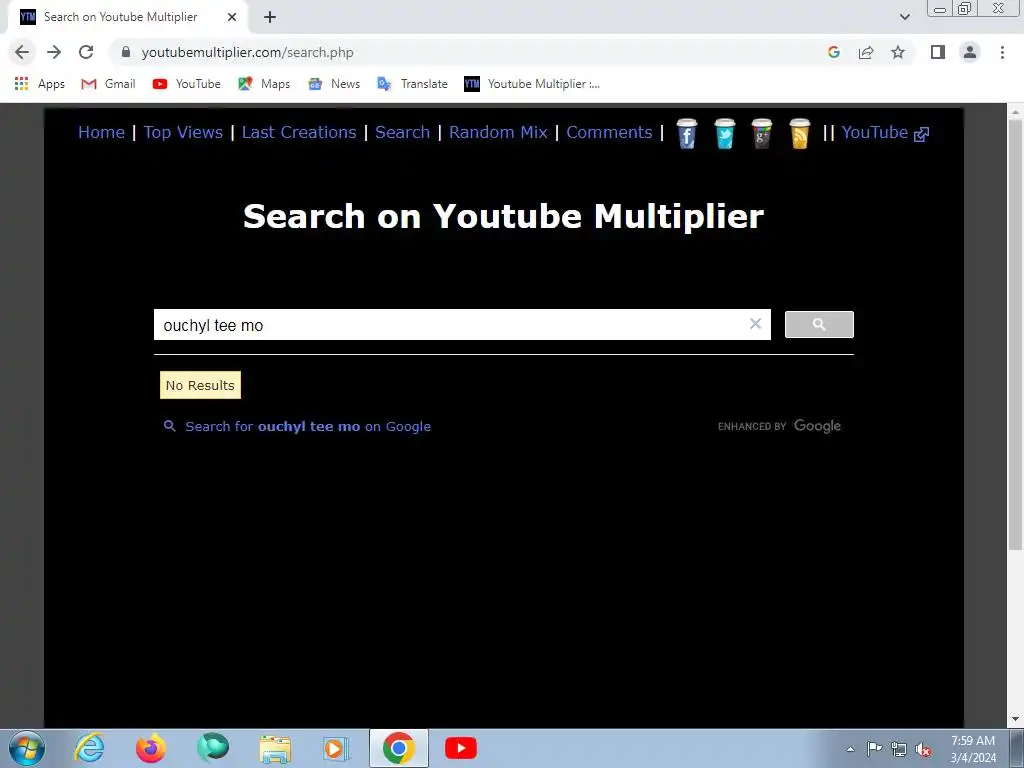Open the YouTube taskbar icon

(460, 748)
